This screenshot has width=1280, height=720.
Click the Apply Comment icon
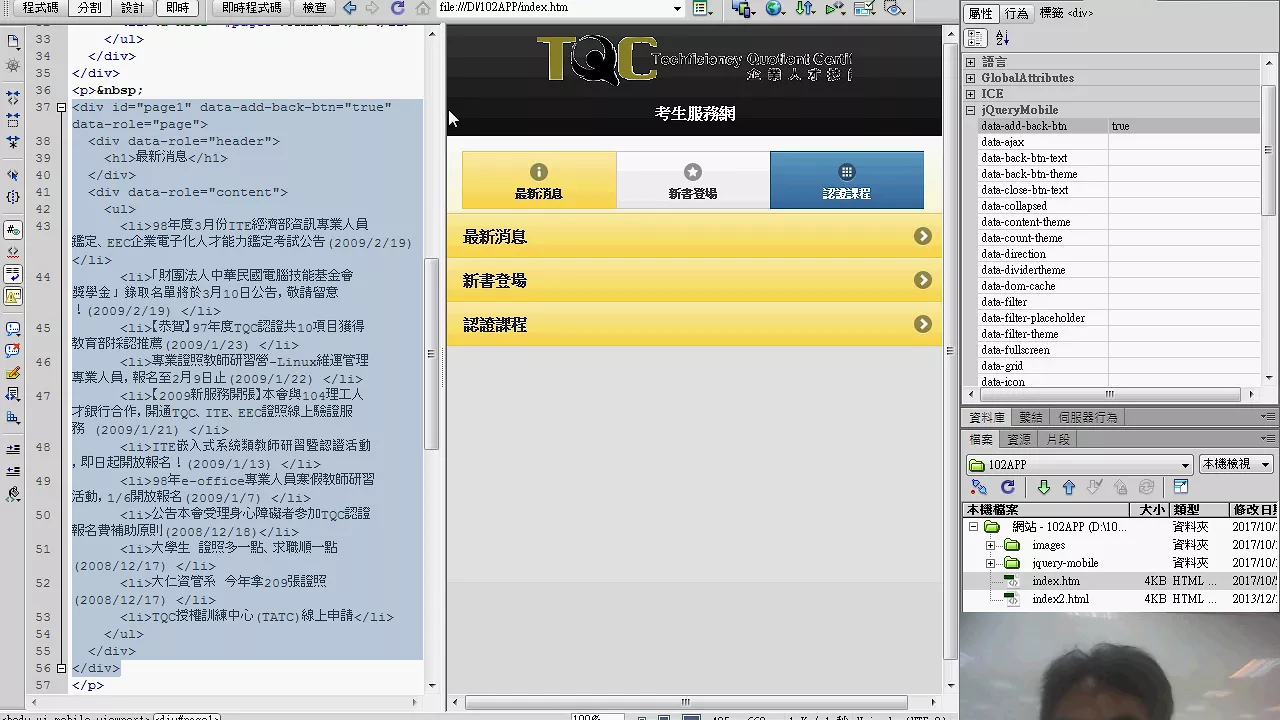(x=13, y=329)
